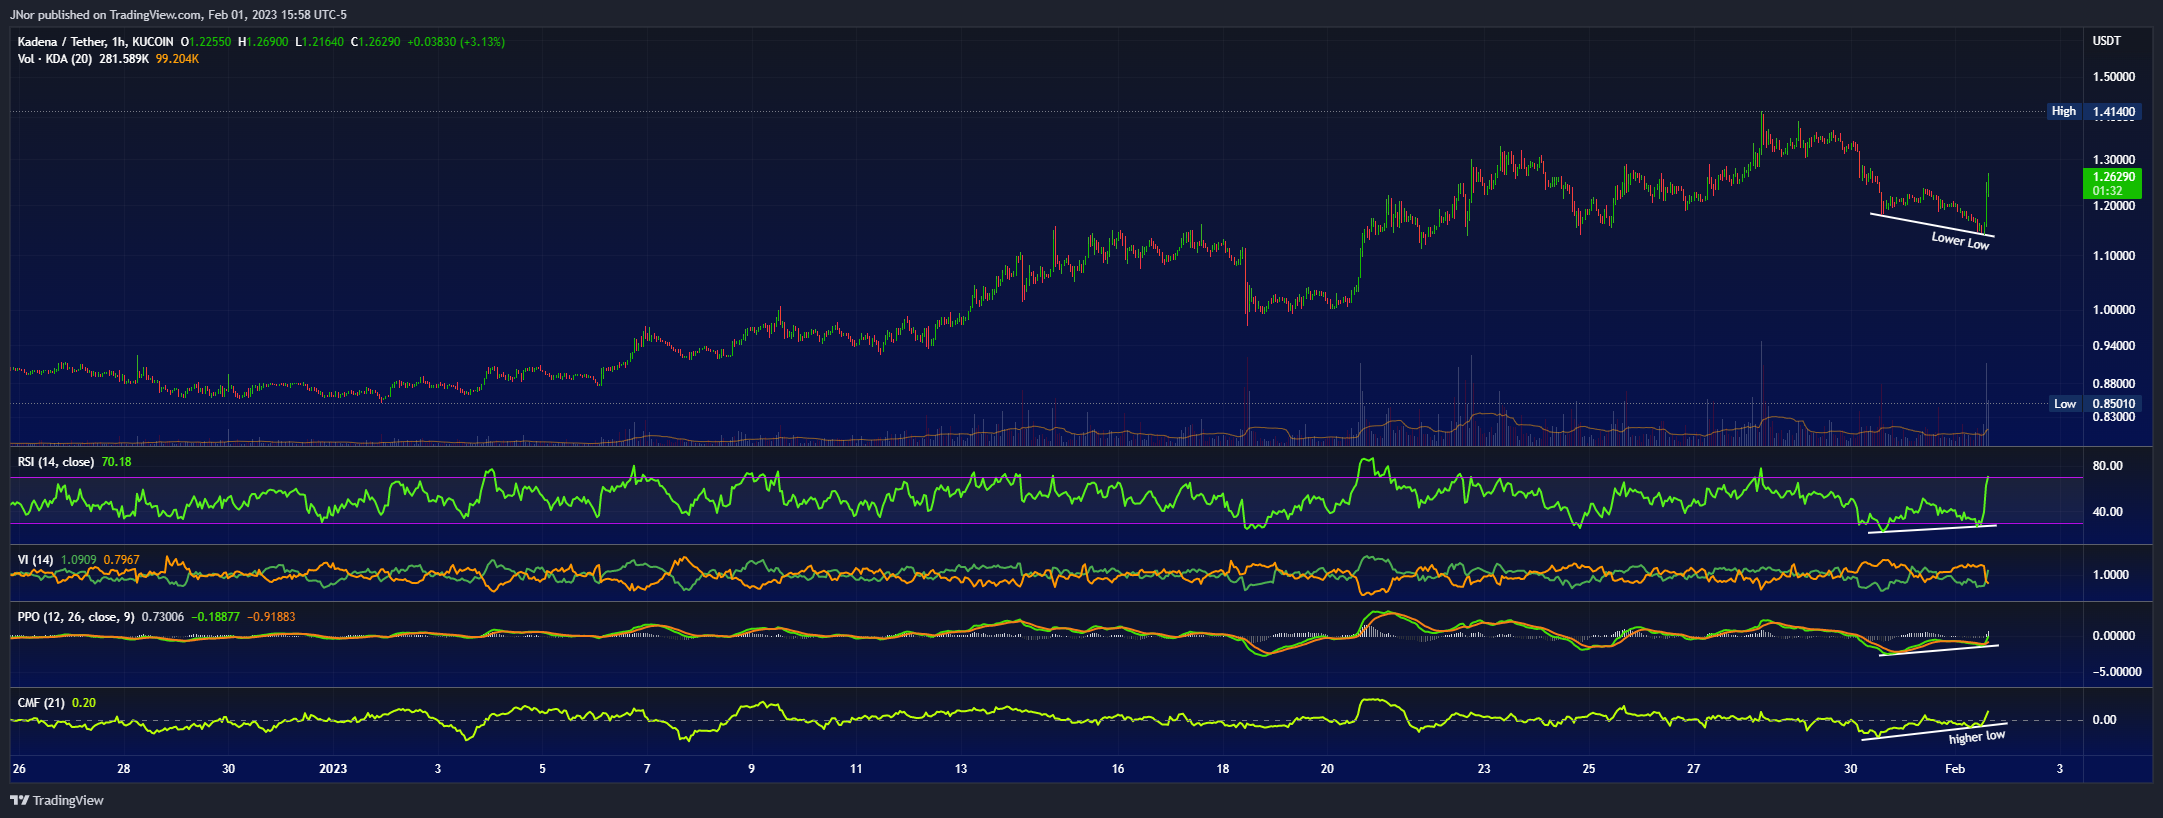
Task: Select the Kadena / Tether, 1h, KUCOIN title
Action: pos(96,42)
